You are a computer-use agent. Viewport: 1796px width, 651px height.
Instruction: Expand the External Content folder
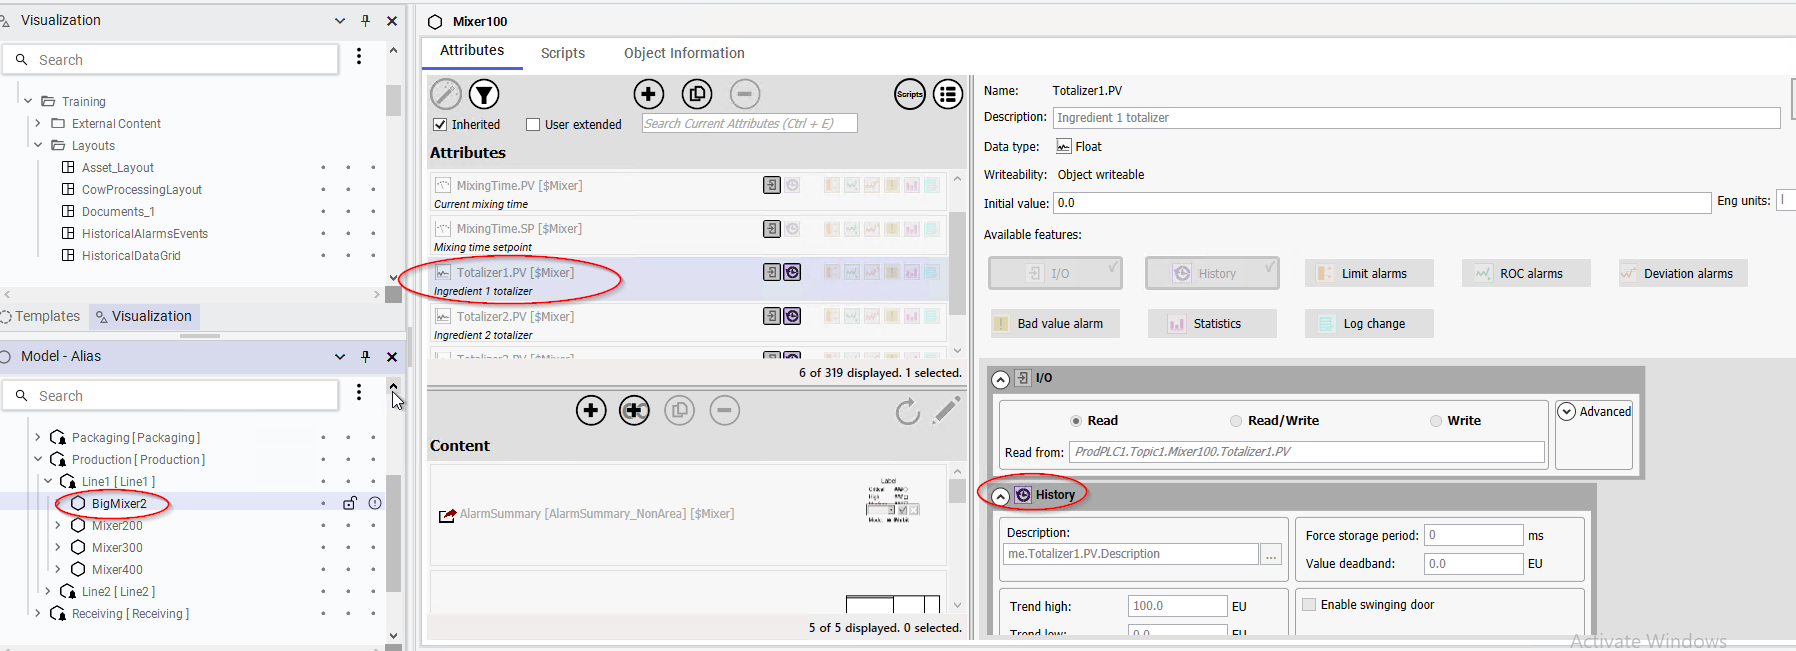click(x=38, y=123)
